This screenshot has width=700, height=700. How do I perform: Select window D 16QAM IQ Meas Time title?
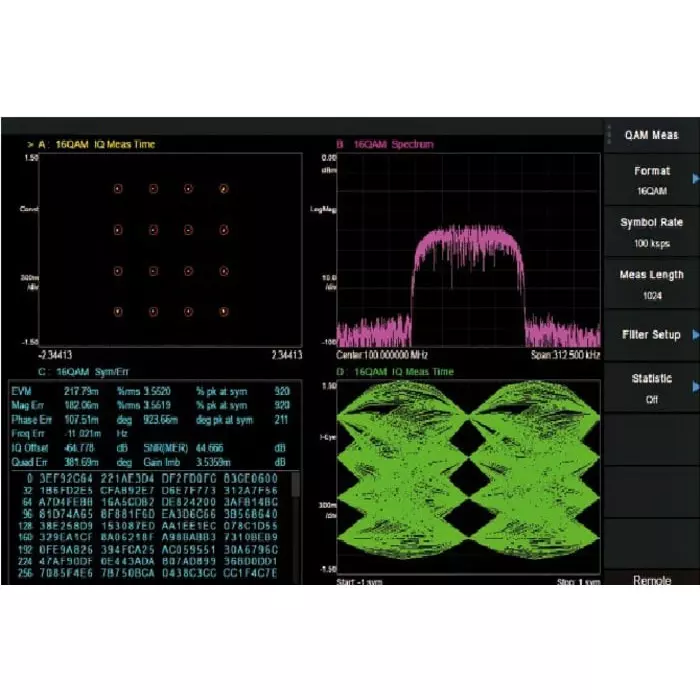click(x=395, y=372)
